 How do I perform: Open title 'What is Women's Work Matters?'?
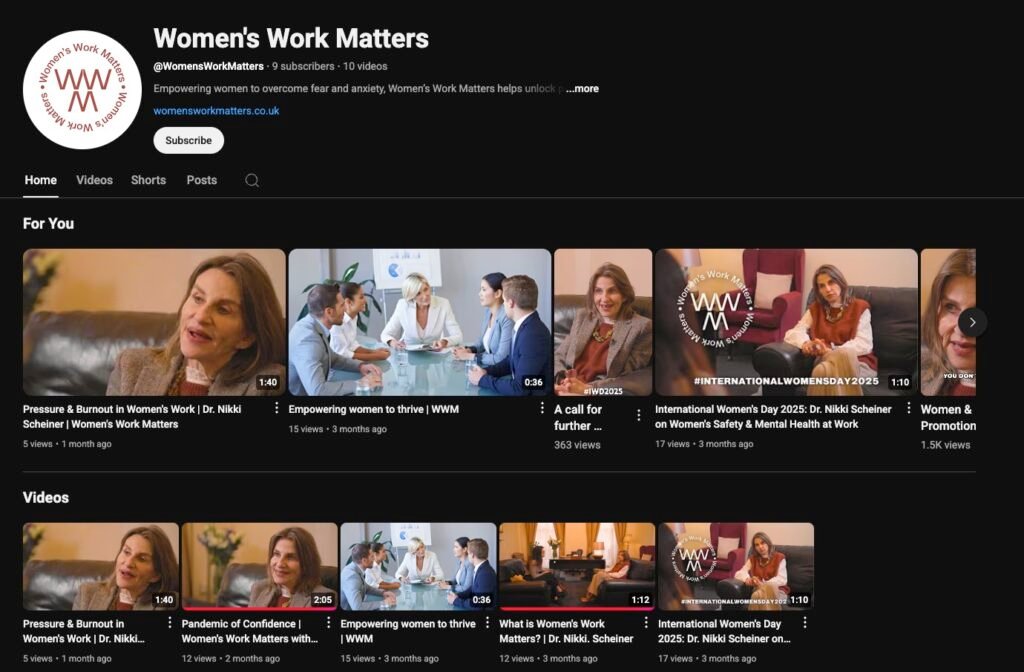pos(566,632)
